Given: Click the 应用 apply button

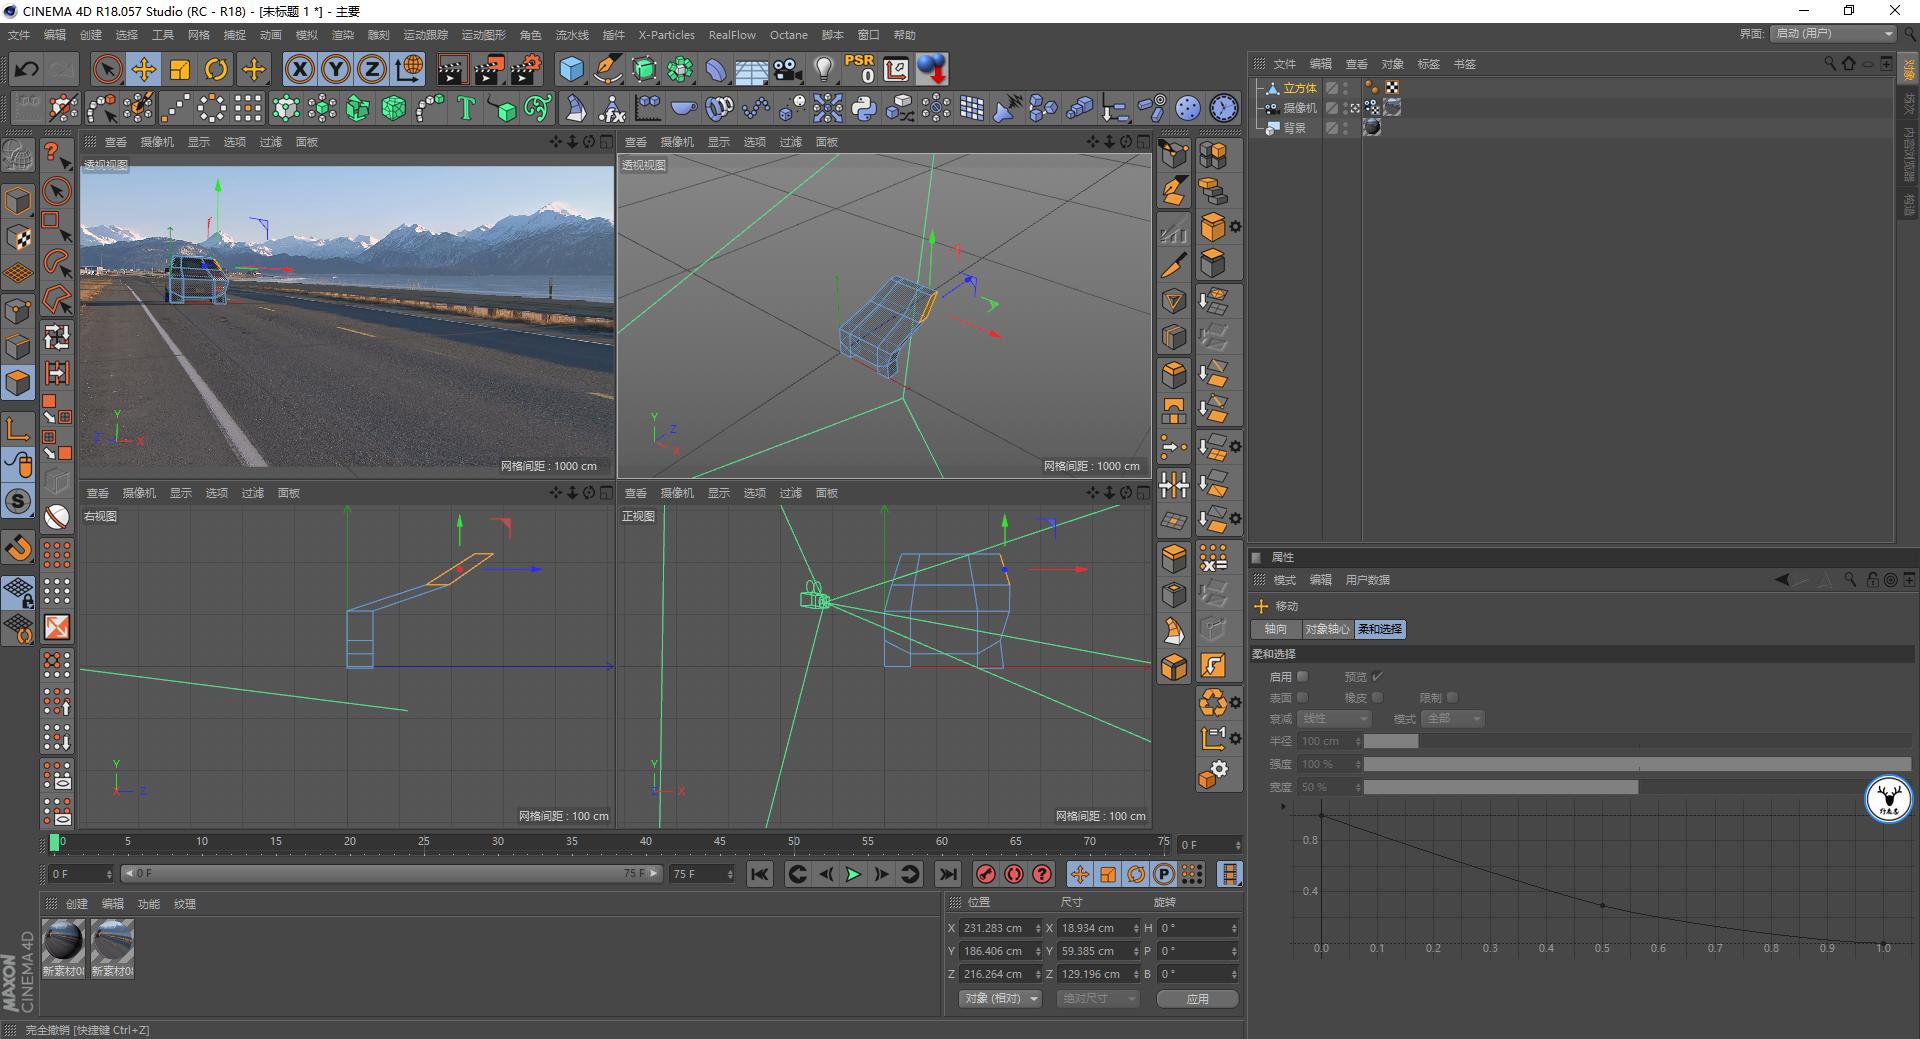Looking at the screenshot, I should [x=1197, y=999].
